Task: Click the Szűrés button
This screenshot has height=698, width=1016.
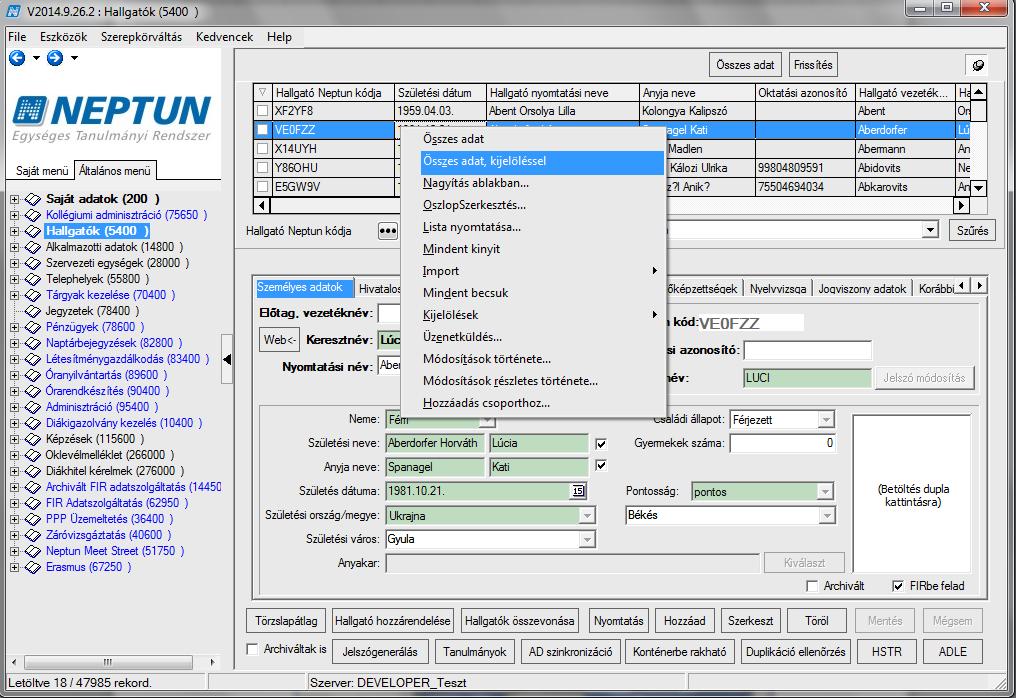Action: 973,231
